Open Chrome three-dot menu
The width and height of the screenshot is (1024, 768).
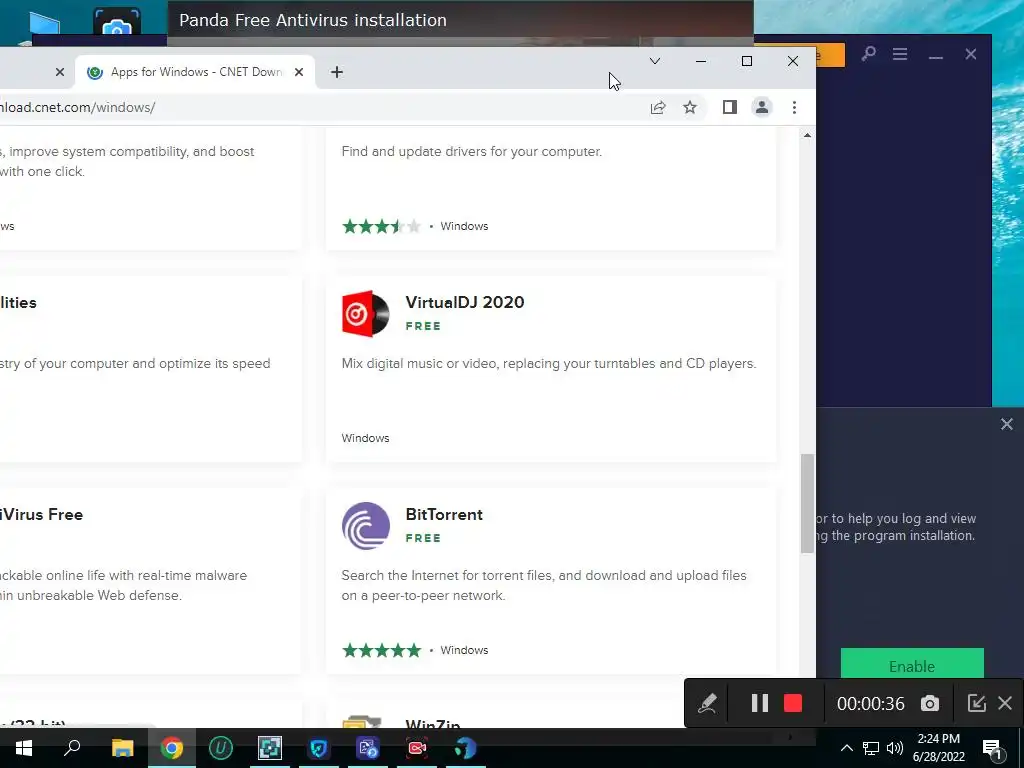point(794,107)
